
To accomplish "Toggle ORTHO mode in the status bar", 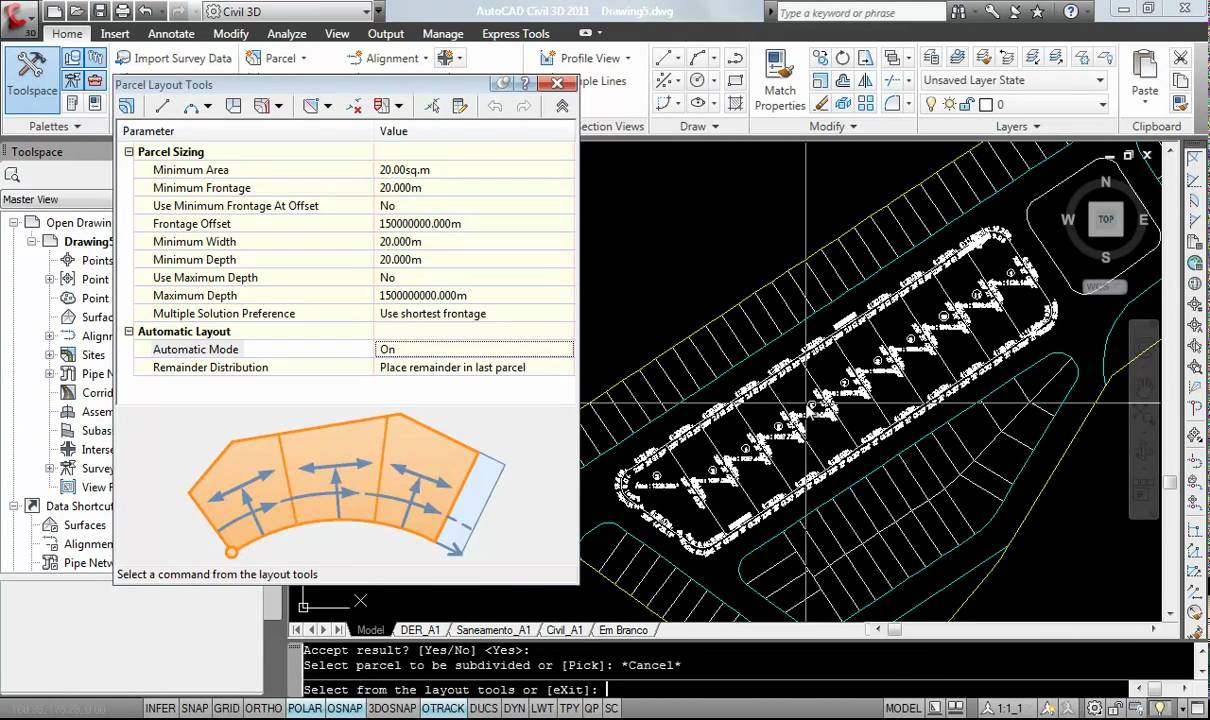I will pyautogui.click(x=264, y=708).
